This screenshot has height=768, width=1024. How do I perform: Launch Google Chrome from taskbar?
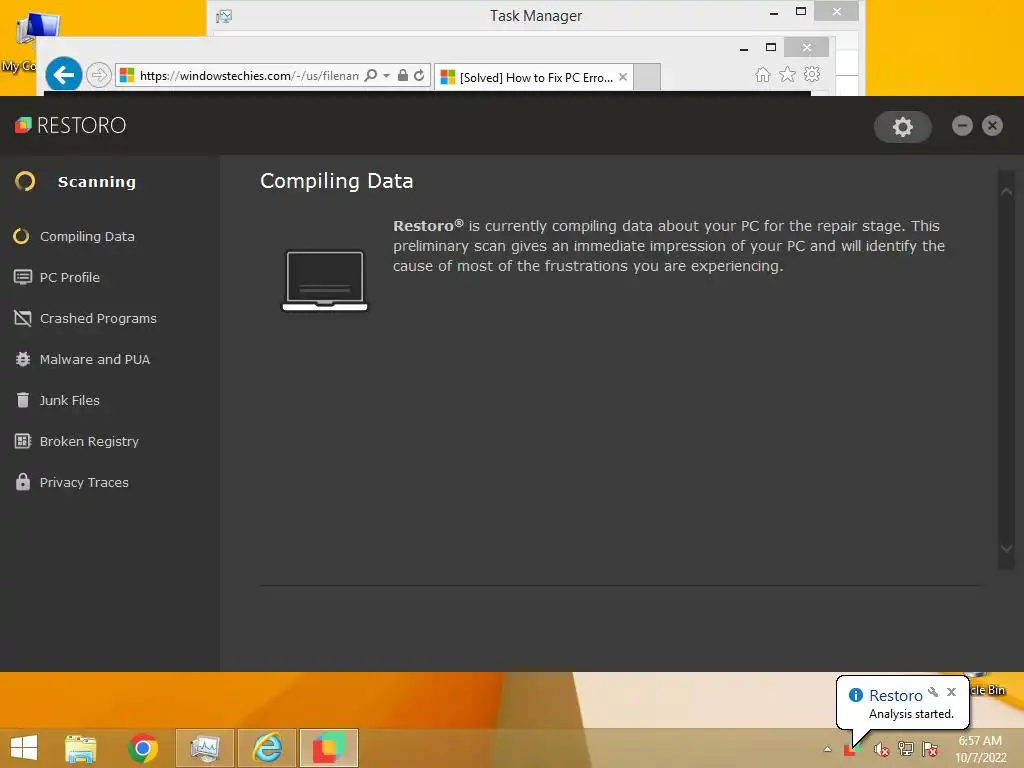coord(143,748)
